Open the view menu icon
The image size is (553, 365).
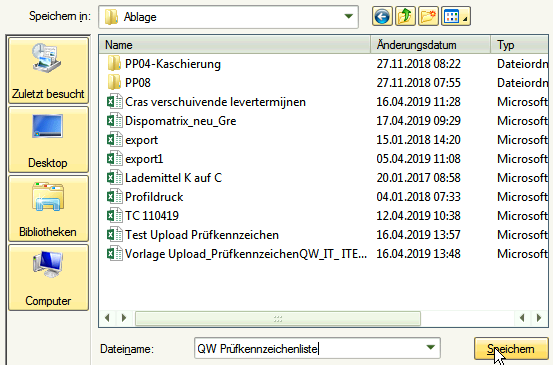click(x=455, y=16)
